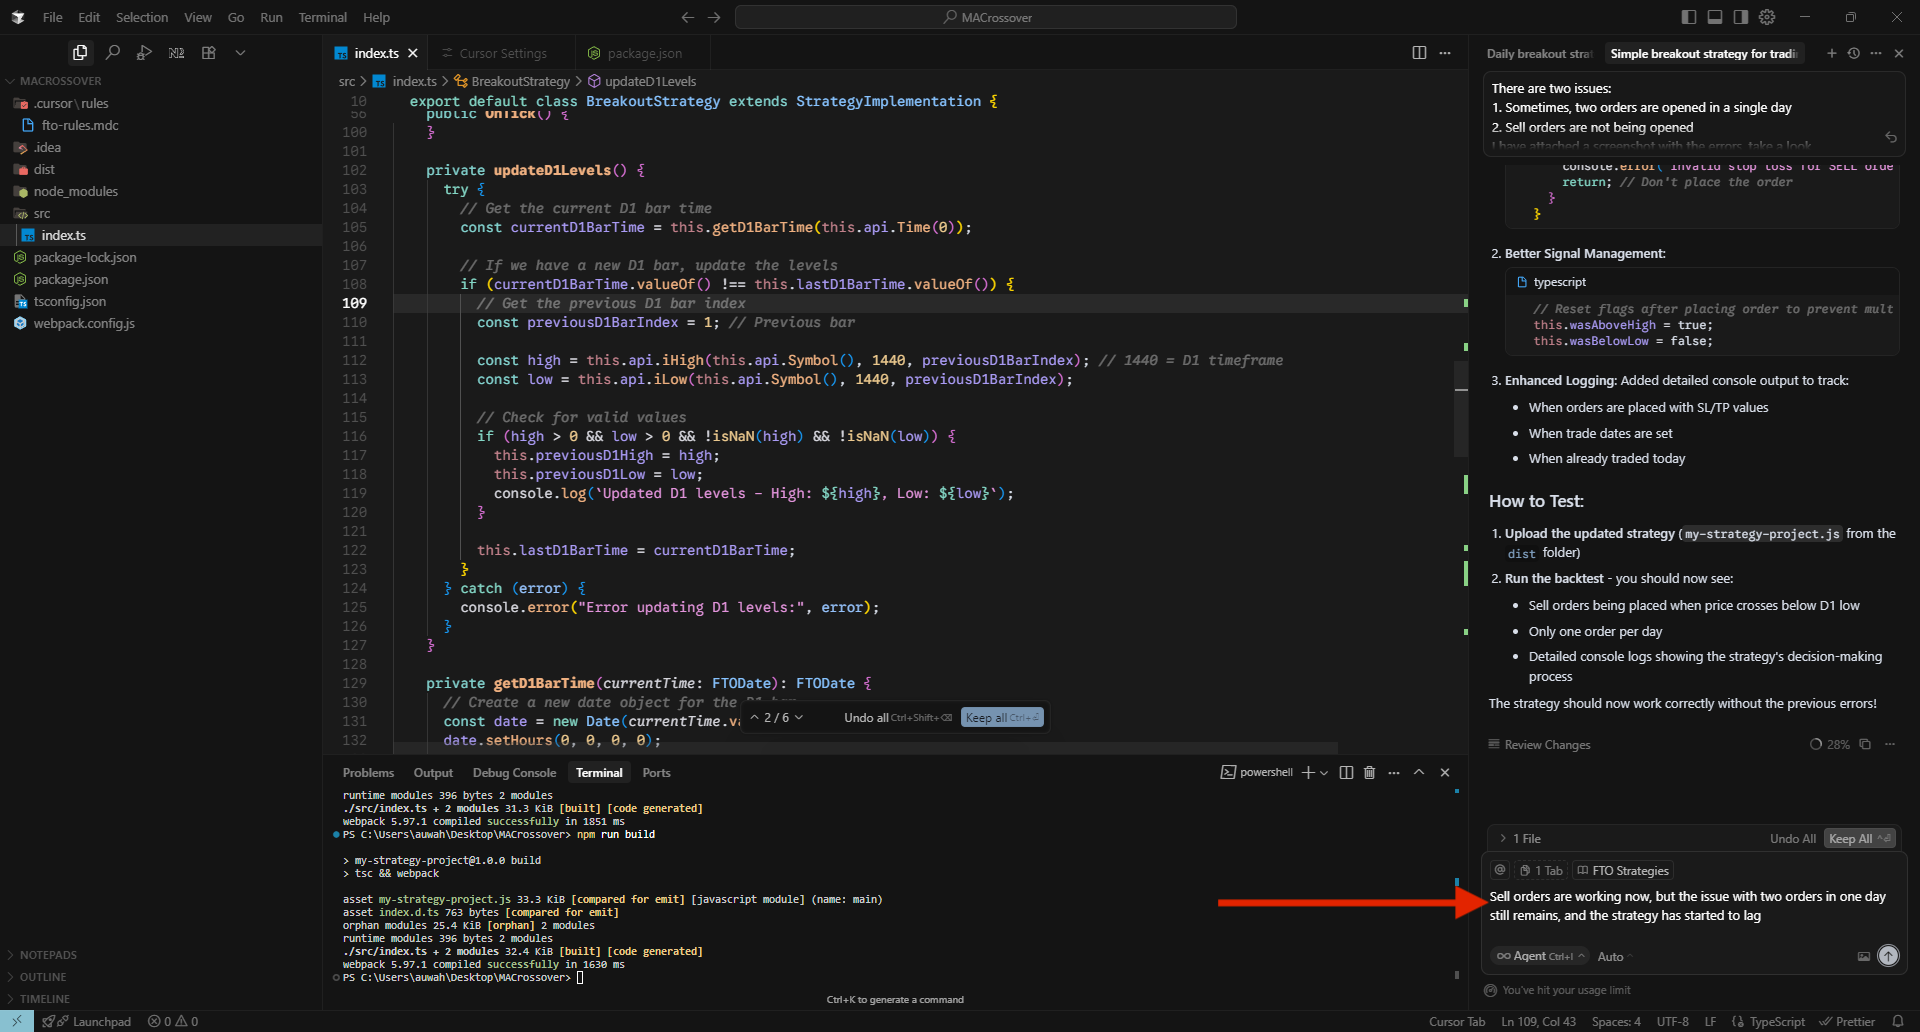Viewport: 1920px width, 1032px height.
Task: Toggle the bottom panel layout button
Action: point(1715,17)
